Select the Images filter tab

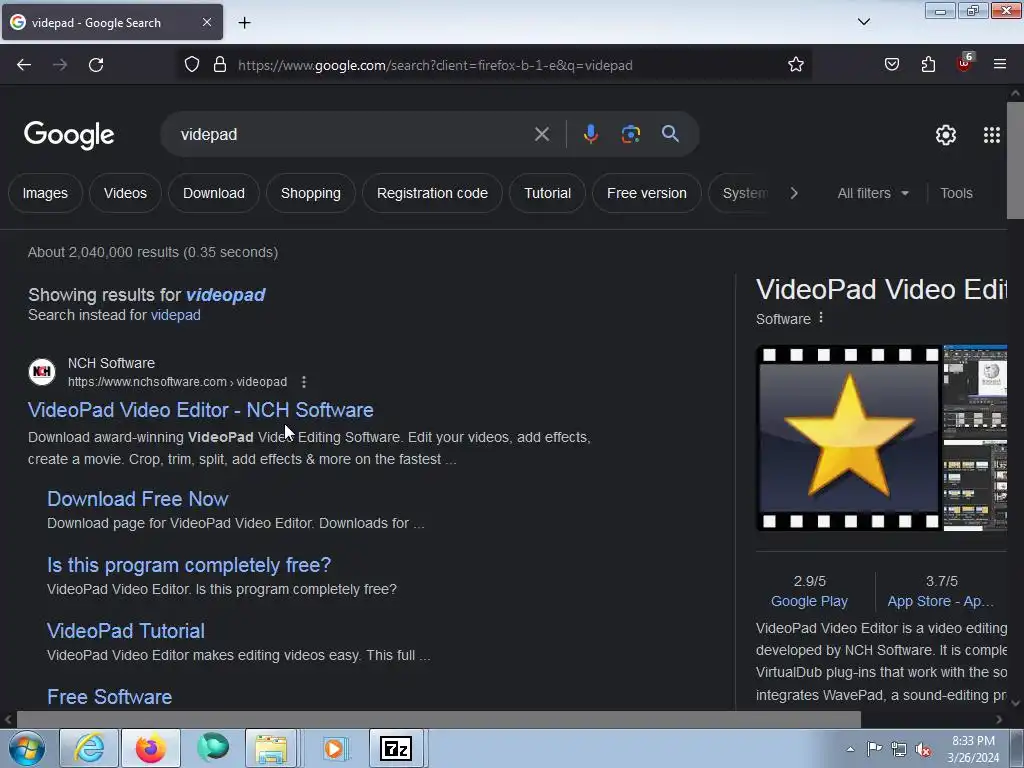coord(45,193)
